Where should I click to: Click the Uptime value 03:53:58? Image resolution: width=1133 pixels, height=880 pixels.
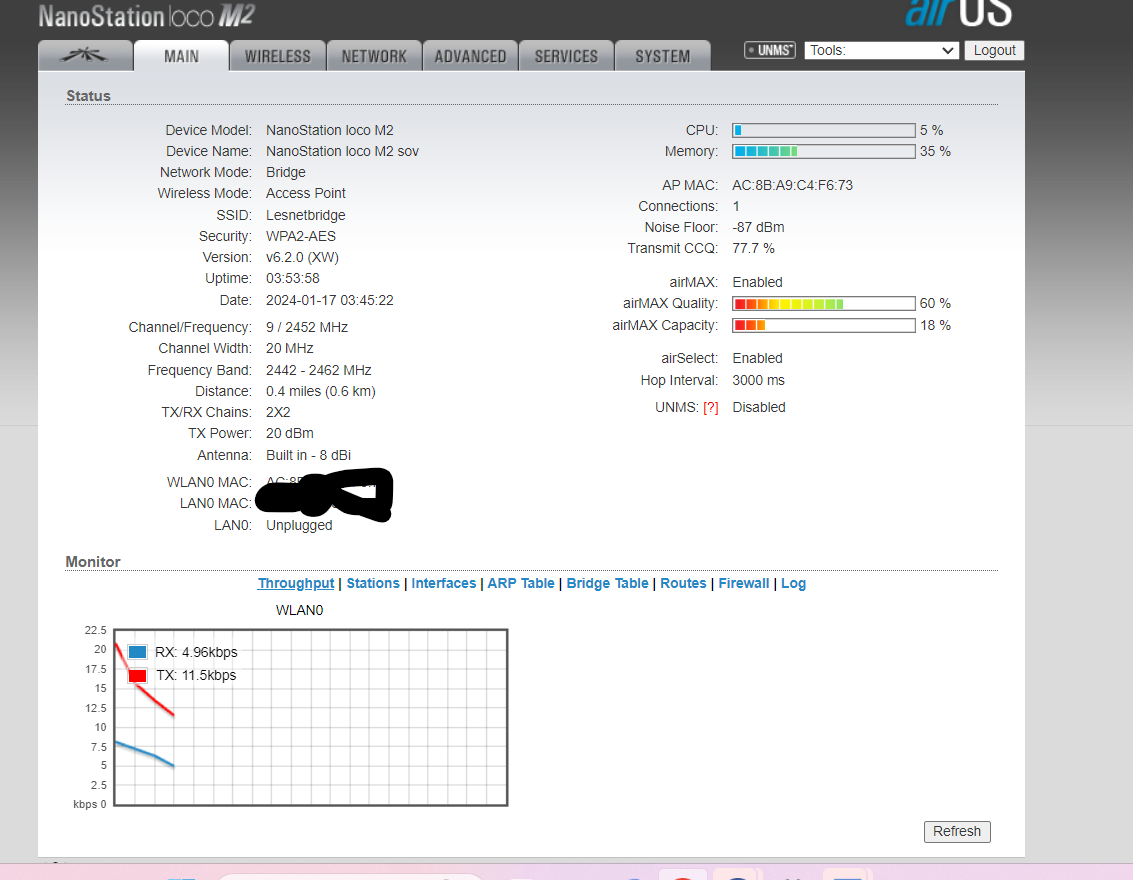[293, 278]
